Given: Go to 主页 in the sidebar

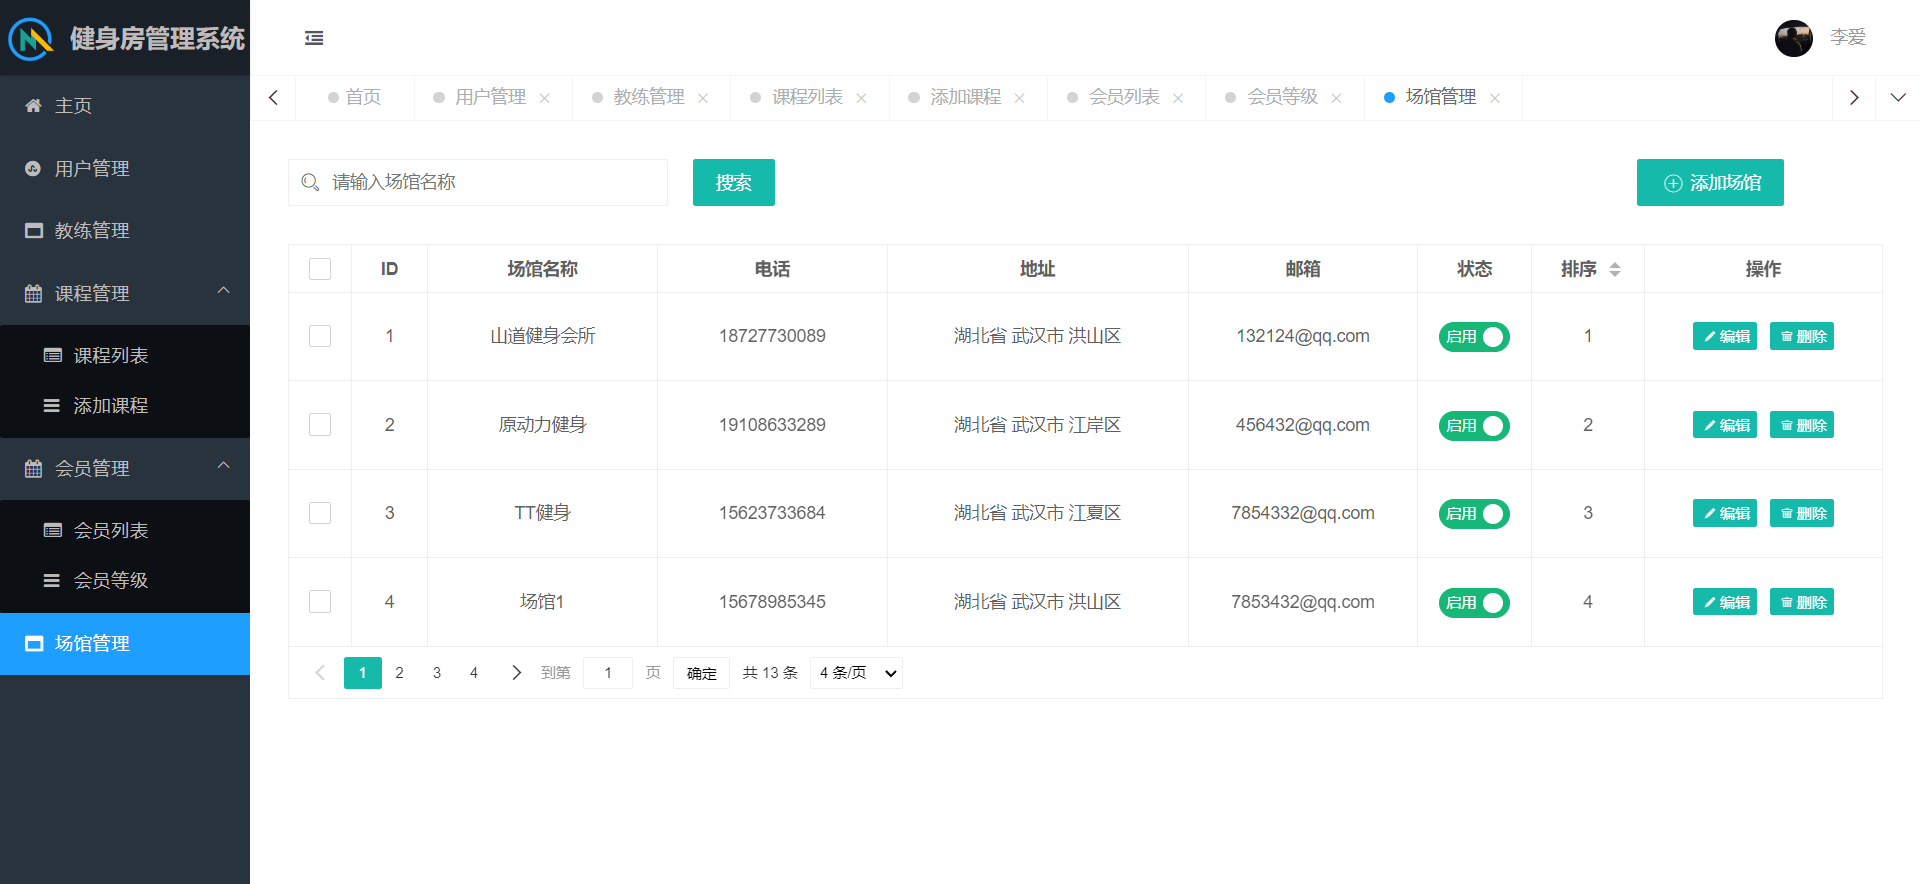Looking at the screenshot, I should [x=125, y=106].
